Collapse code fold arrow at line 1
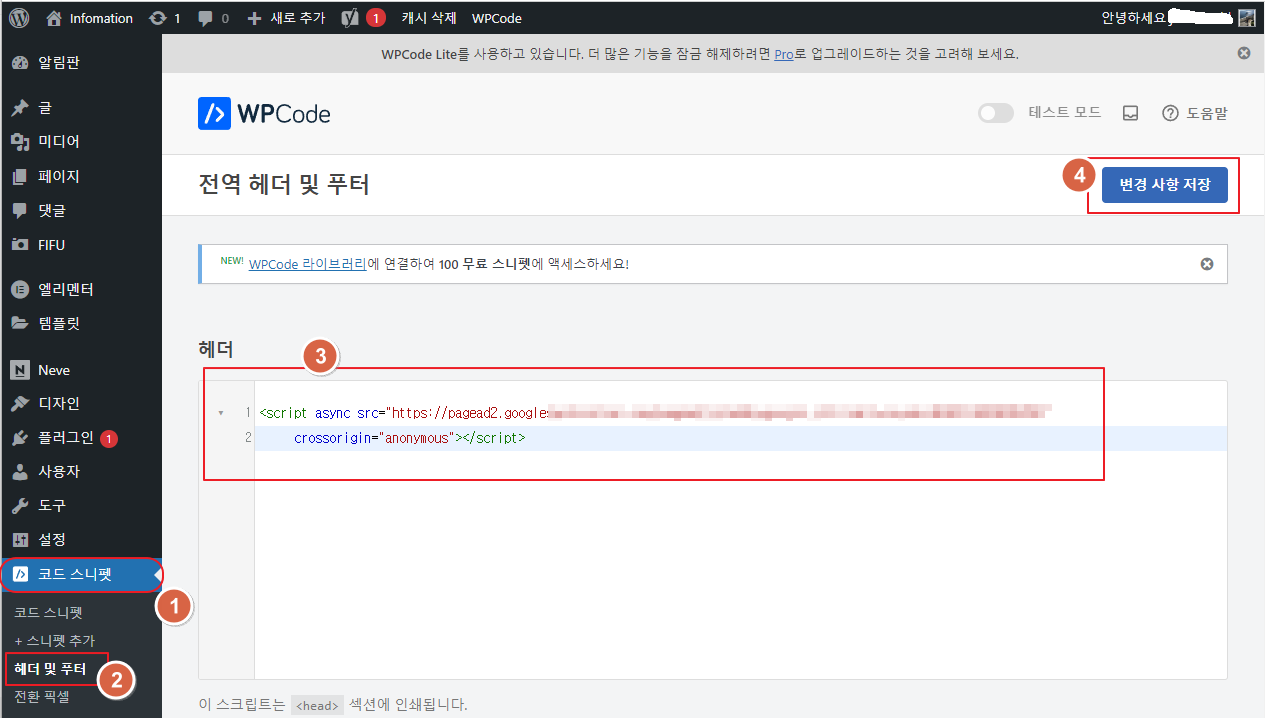 point(220,413)
